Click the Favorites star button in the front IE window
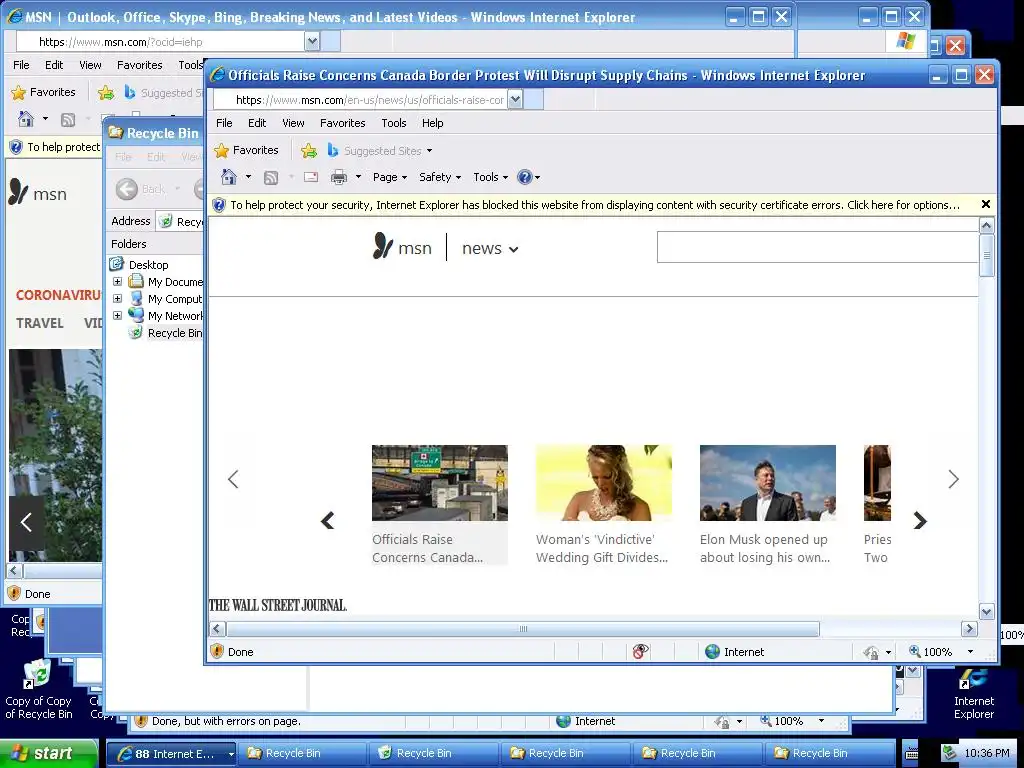 (246, 150)
